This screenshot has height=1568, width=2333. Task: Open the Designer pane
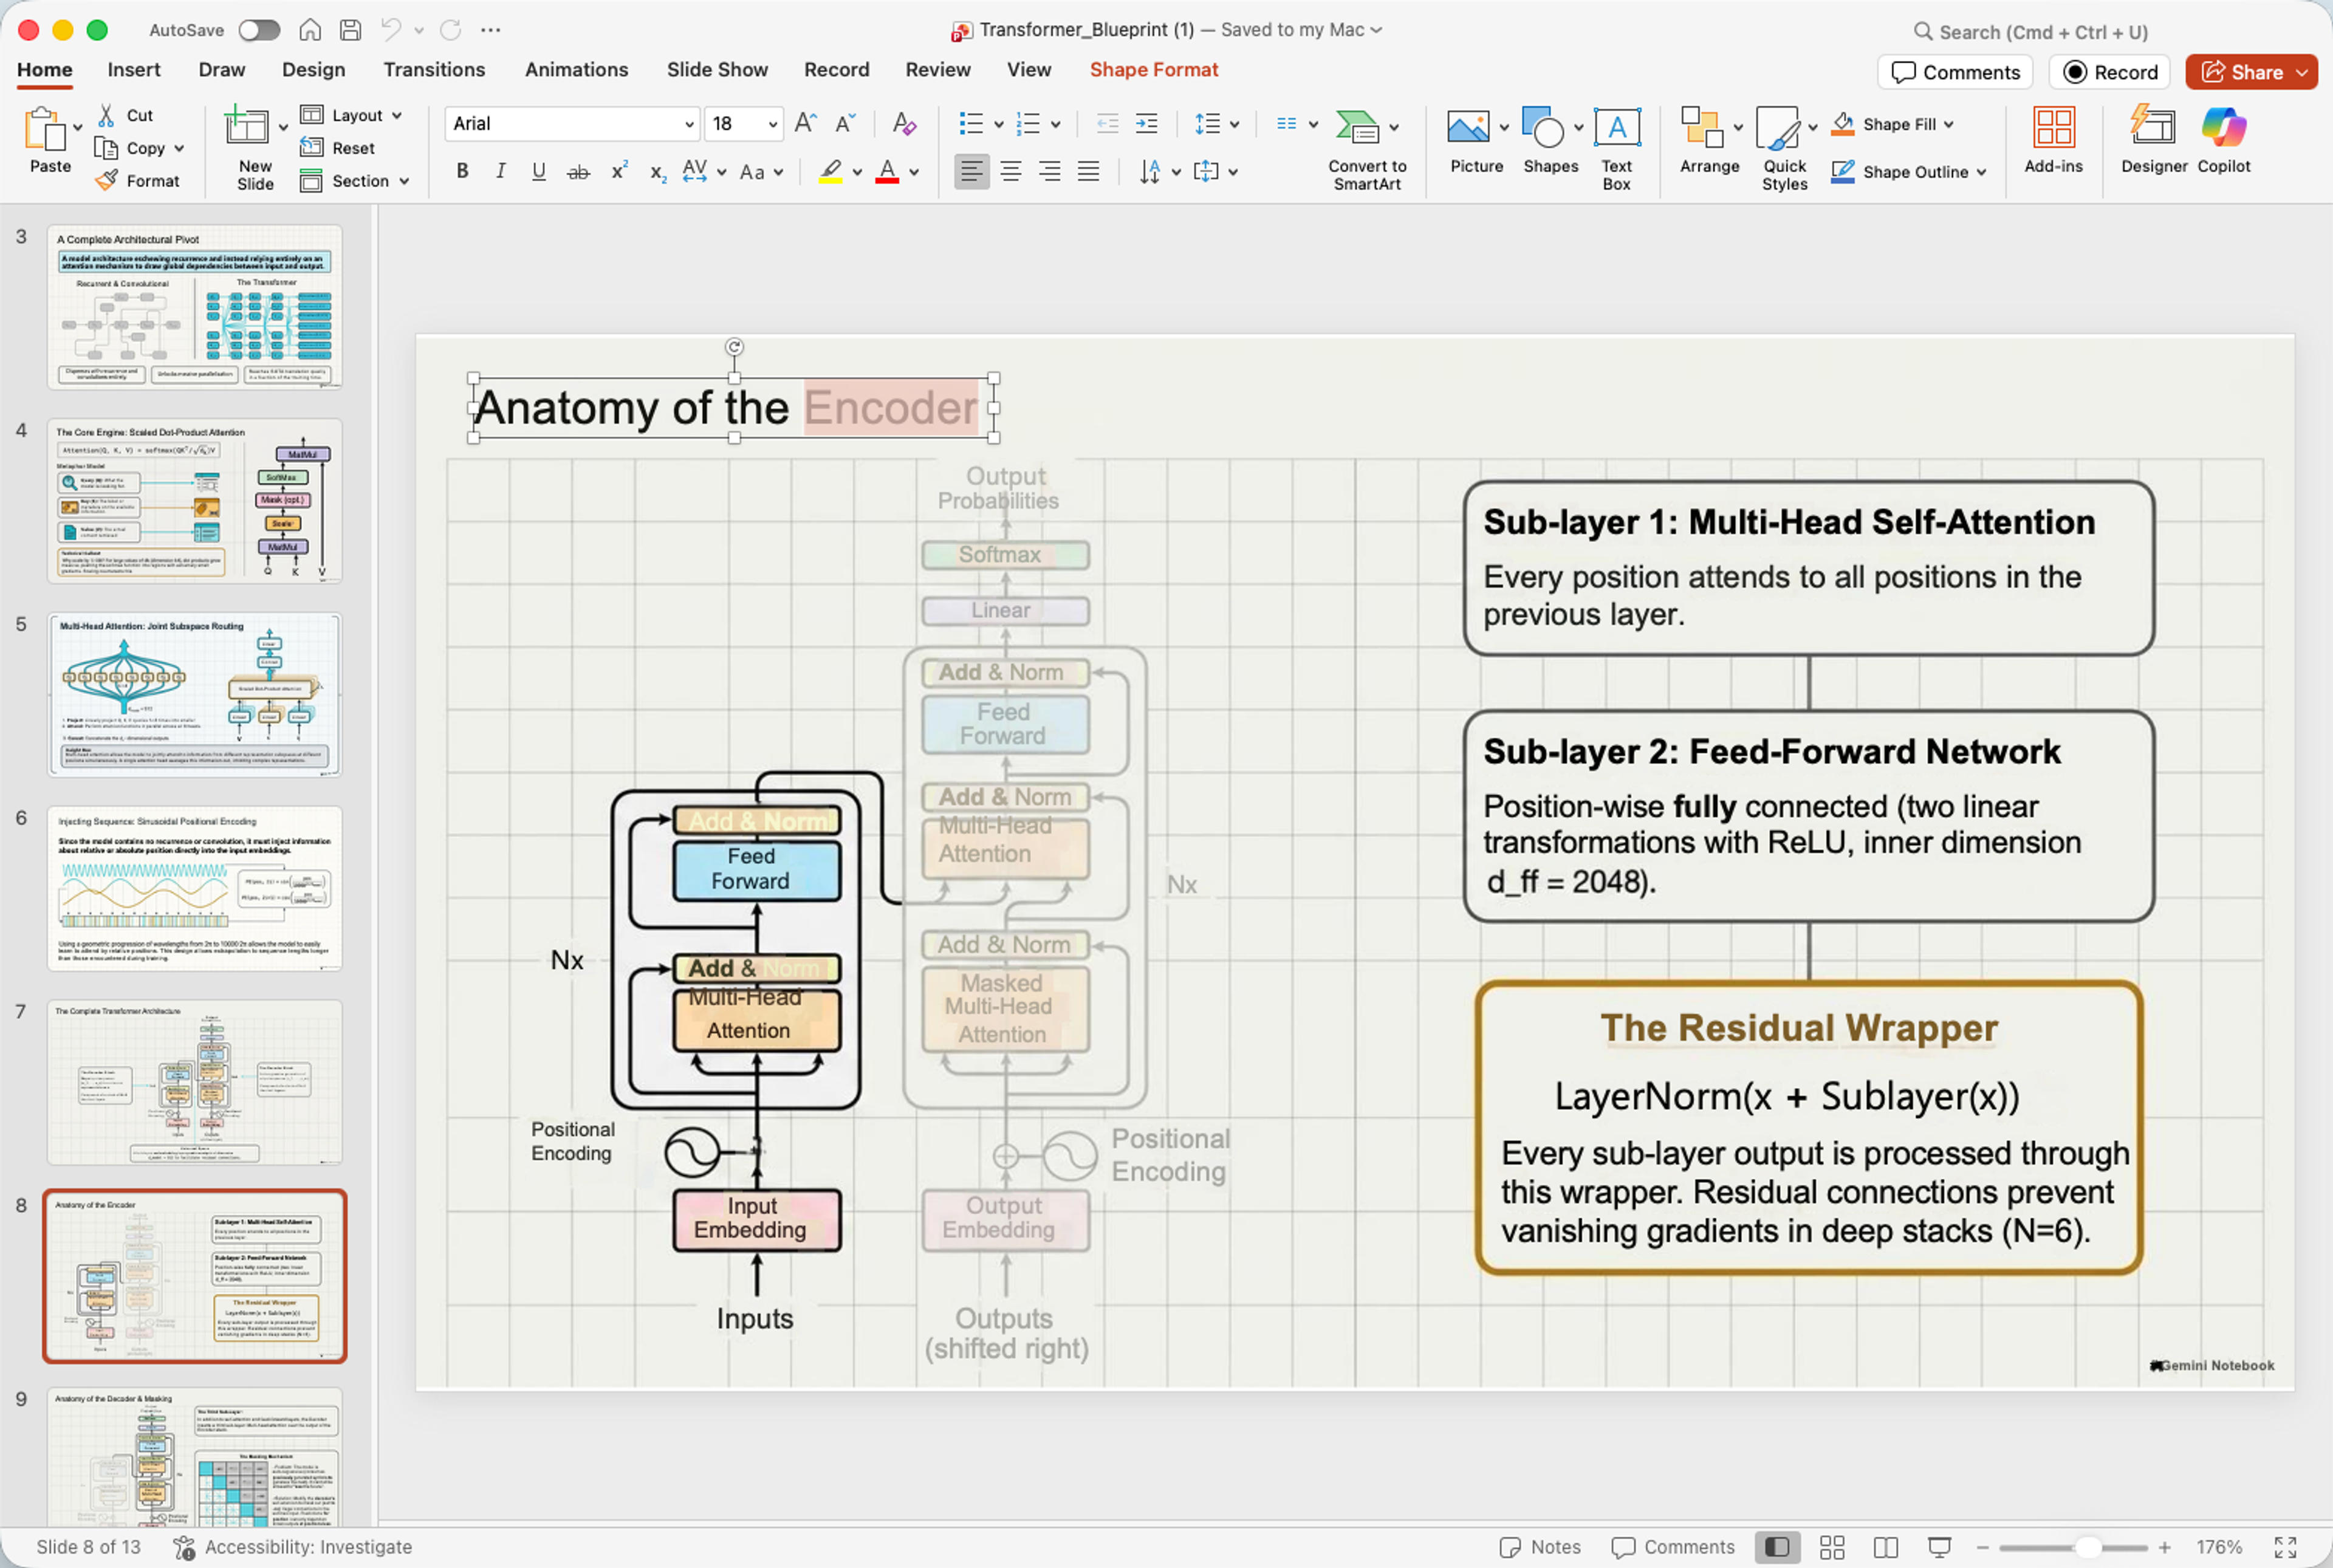click(x=2154, y=140)
